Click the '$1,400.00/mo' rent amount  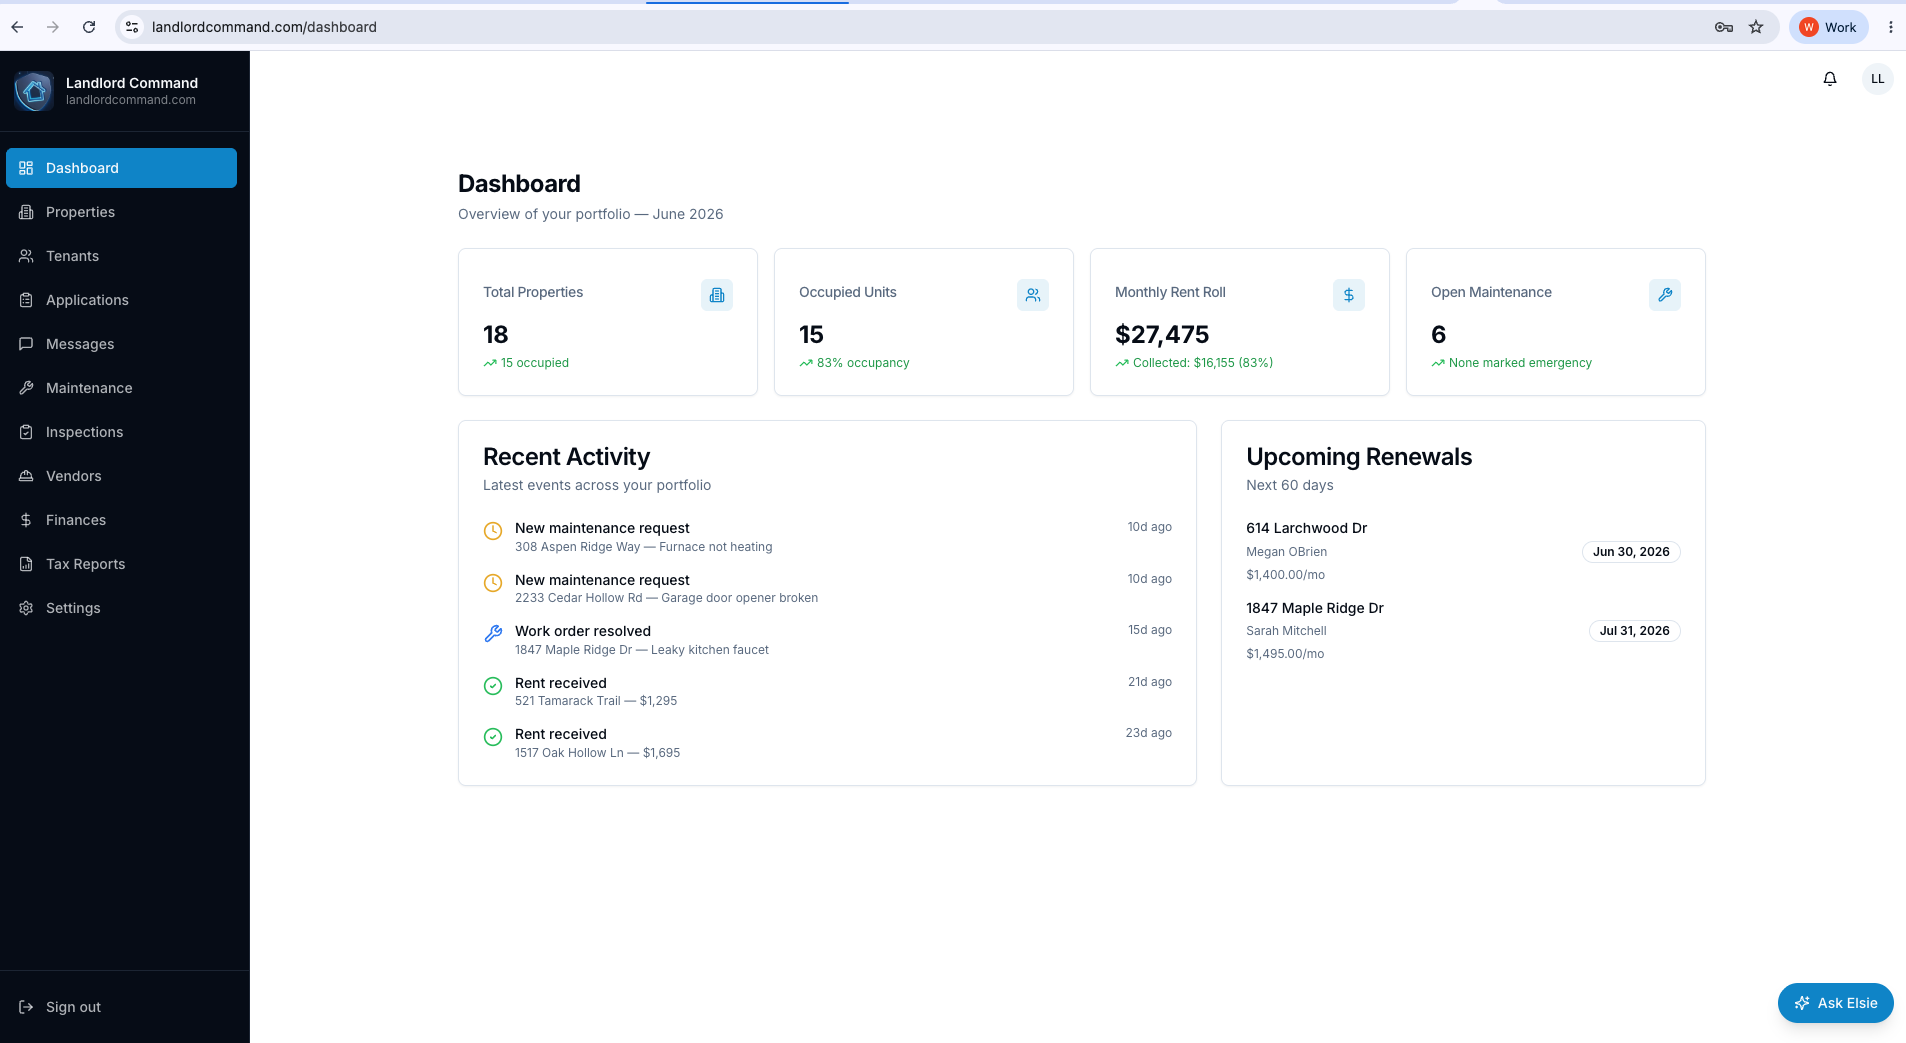click(1285, 575)
